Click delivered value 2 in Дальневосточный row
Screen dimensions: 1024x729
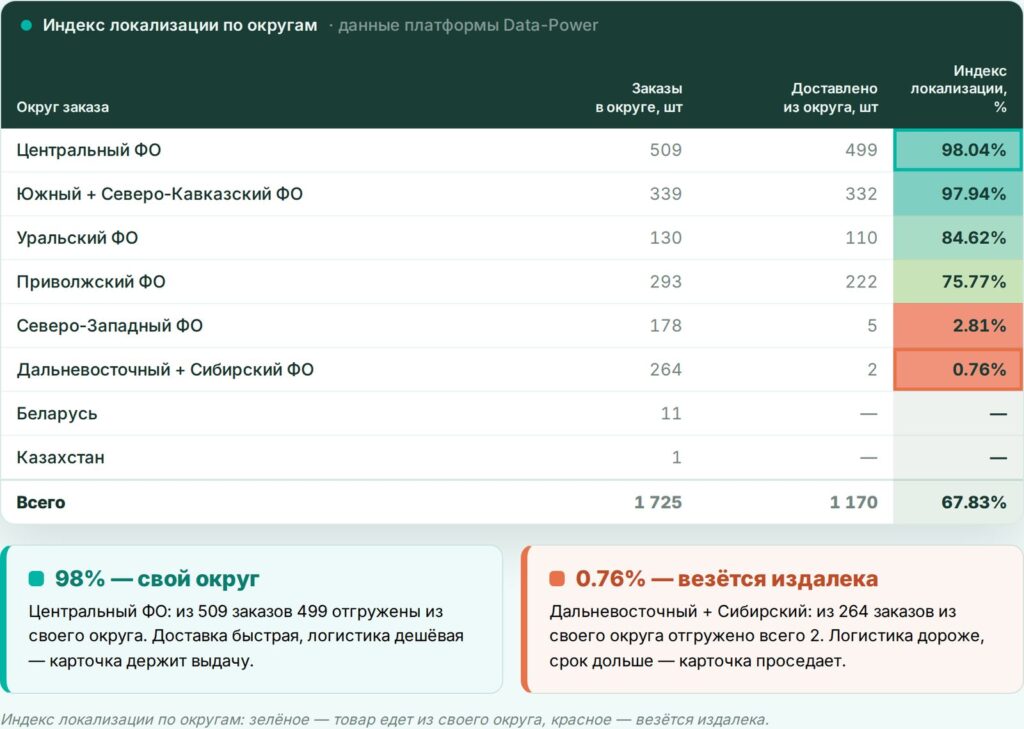coord(872,369)
